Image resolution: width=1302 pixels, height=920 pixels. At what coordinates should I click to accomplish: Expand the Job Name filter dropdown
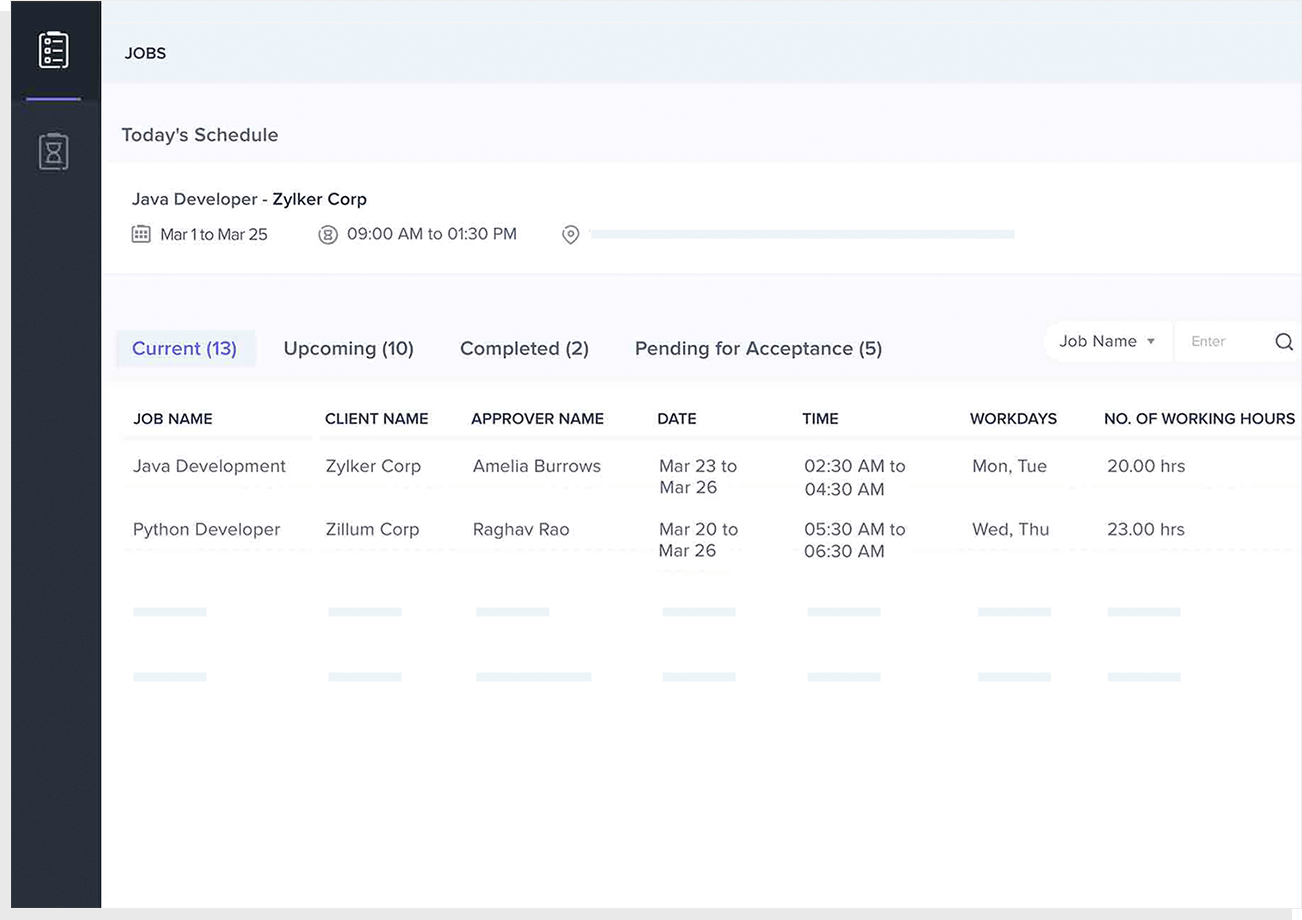1107,342
